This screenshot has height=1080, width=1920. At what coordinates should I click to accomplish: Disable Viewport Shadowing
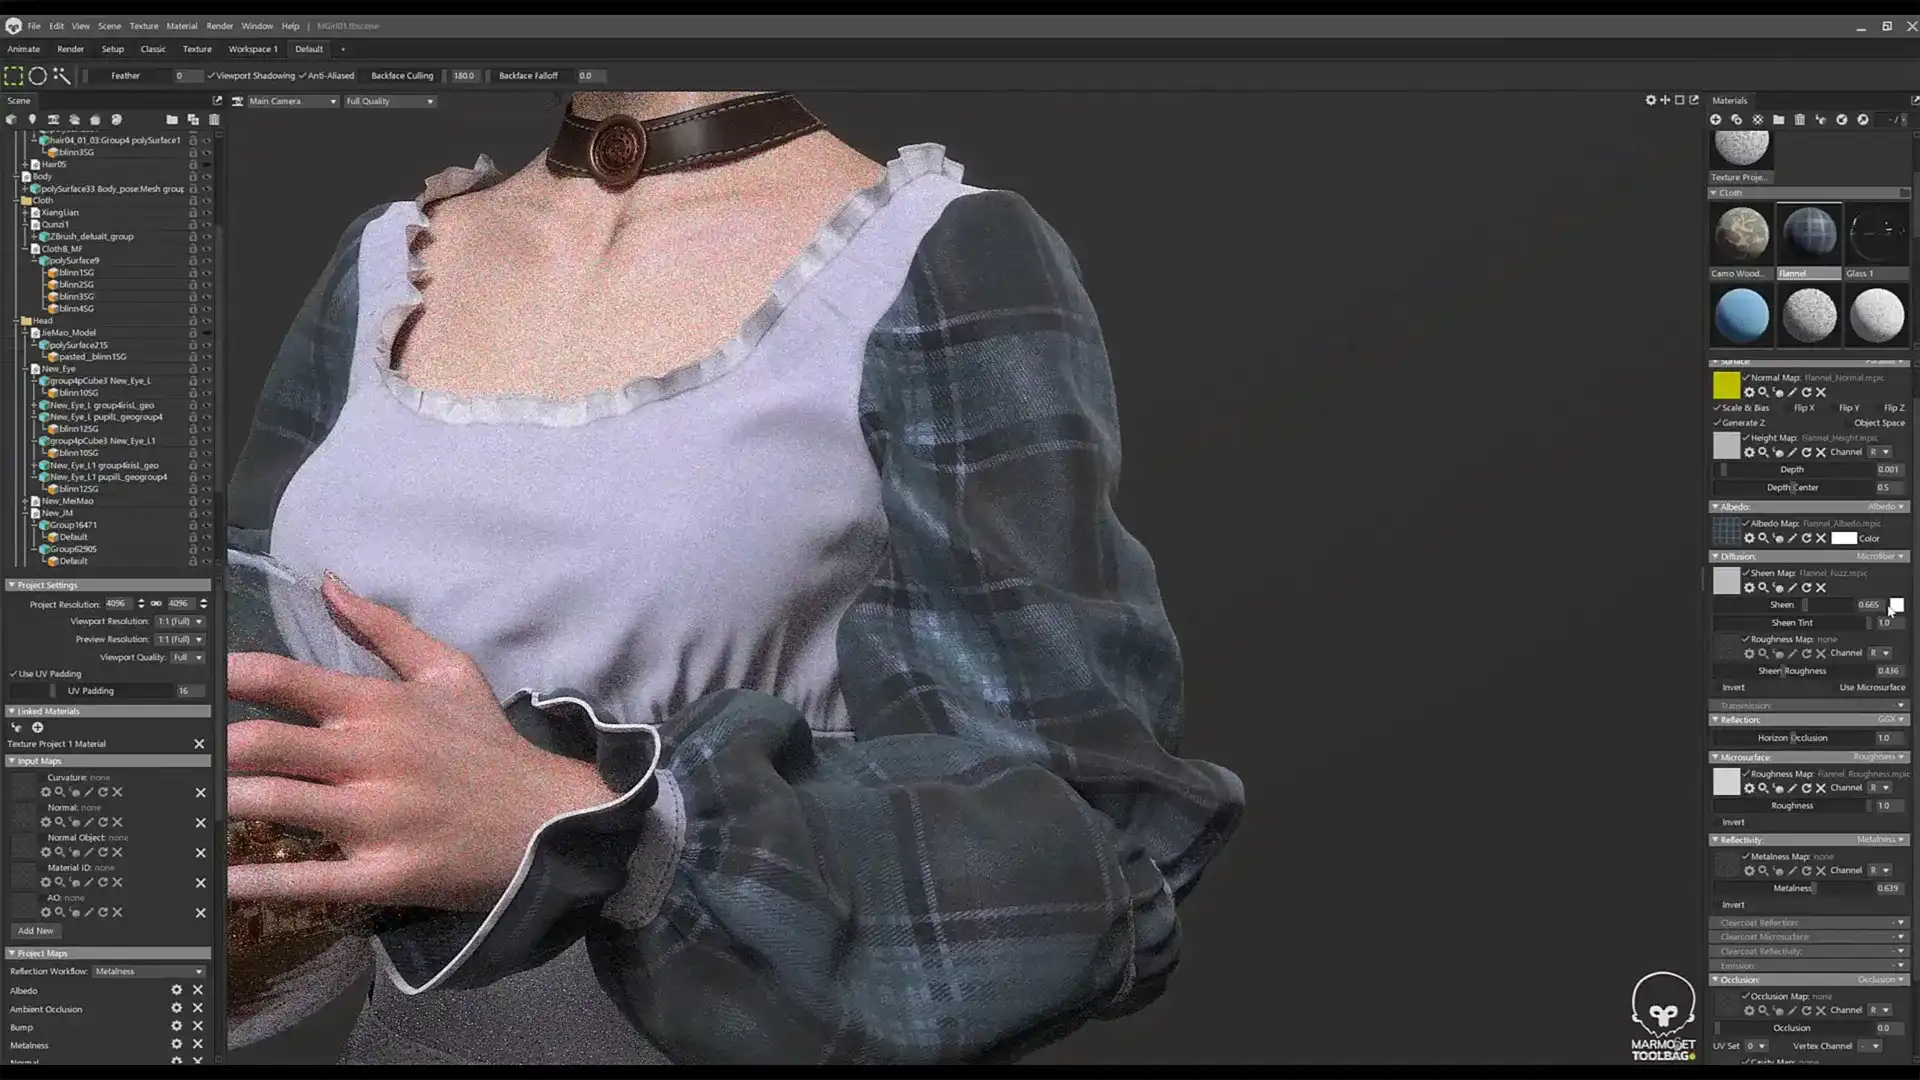pyautogui.click(x=212, y=75)
